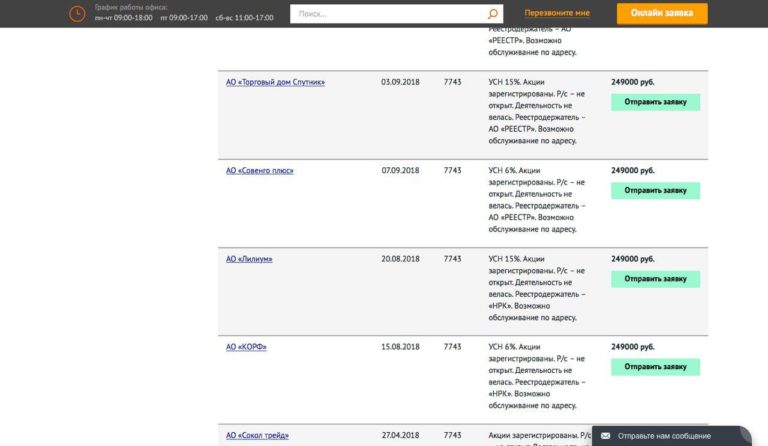
Task: Click the envelope icon in message widget
Action: click(605, 436)
